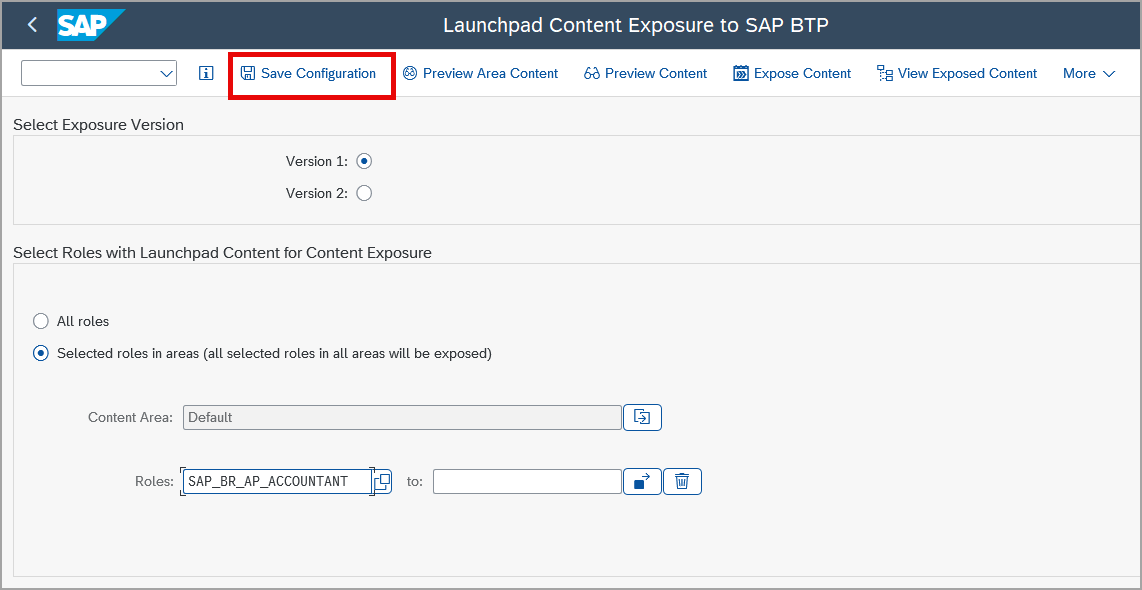The height and width of the screenshot is (590, 1142).
Task: Open View Exposed Content
Action: pos(957,74)
